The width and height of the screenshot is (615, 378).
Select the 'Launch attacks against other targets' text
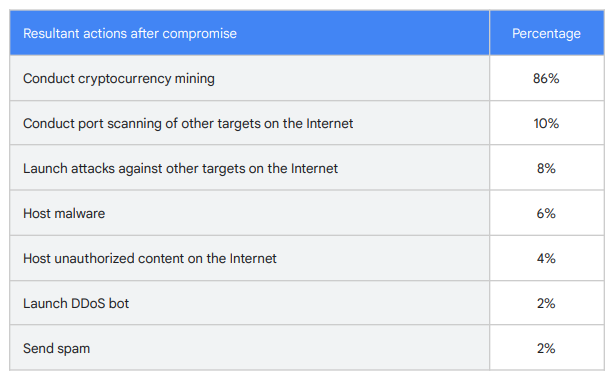[x=180, y=169]
